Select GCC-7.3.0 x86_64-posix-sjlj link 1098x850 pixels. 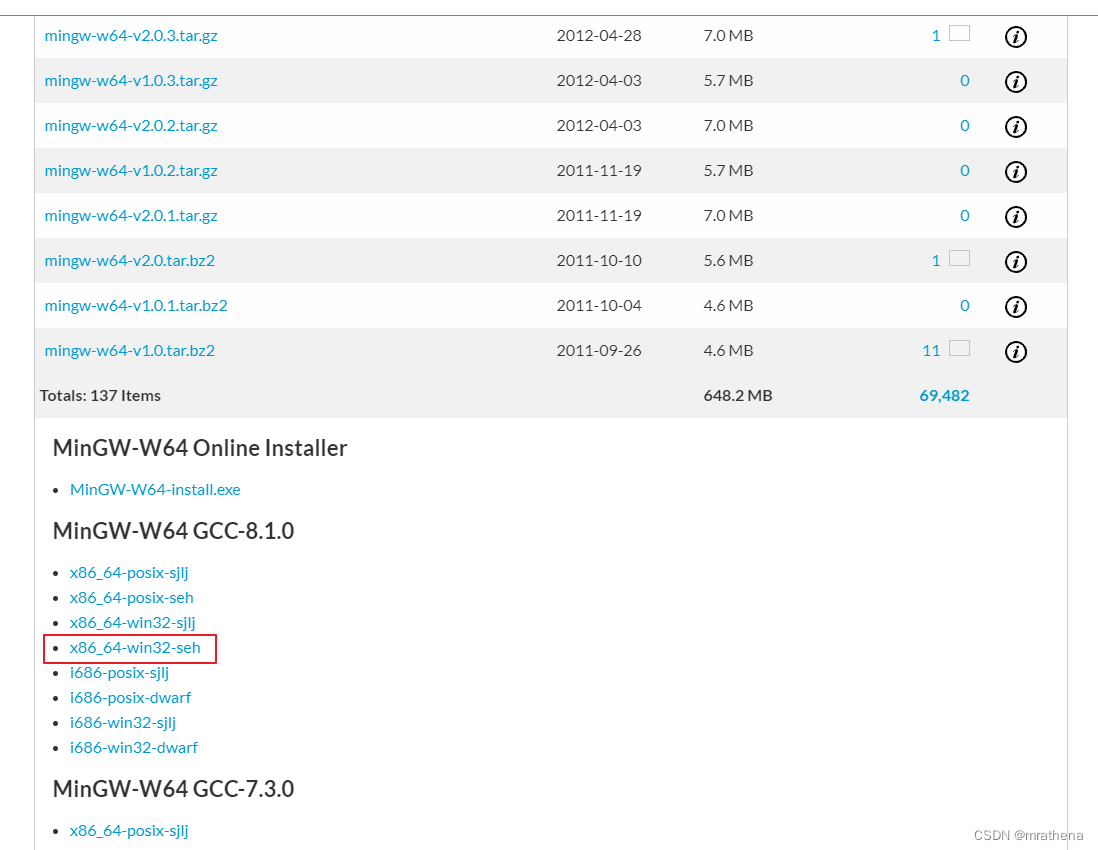click(x=129, y=831)
